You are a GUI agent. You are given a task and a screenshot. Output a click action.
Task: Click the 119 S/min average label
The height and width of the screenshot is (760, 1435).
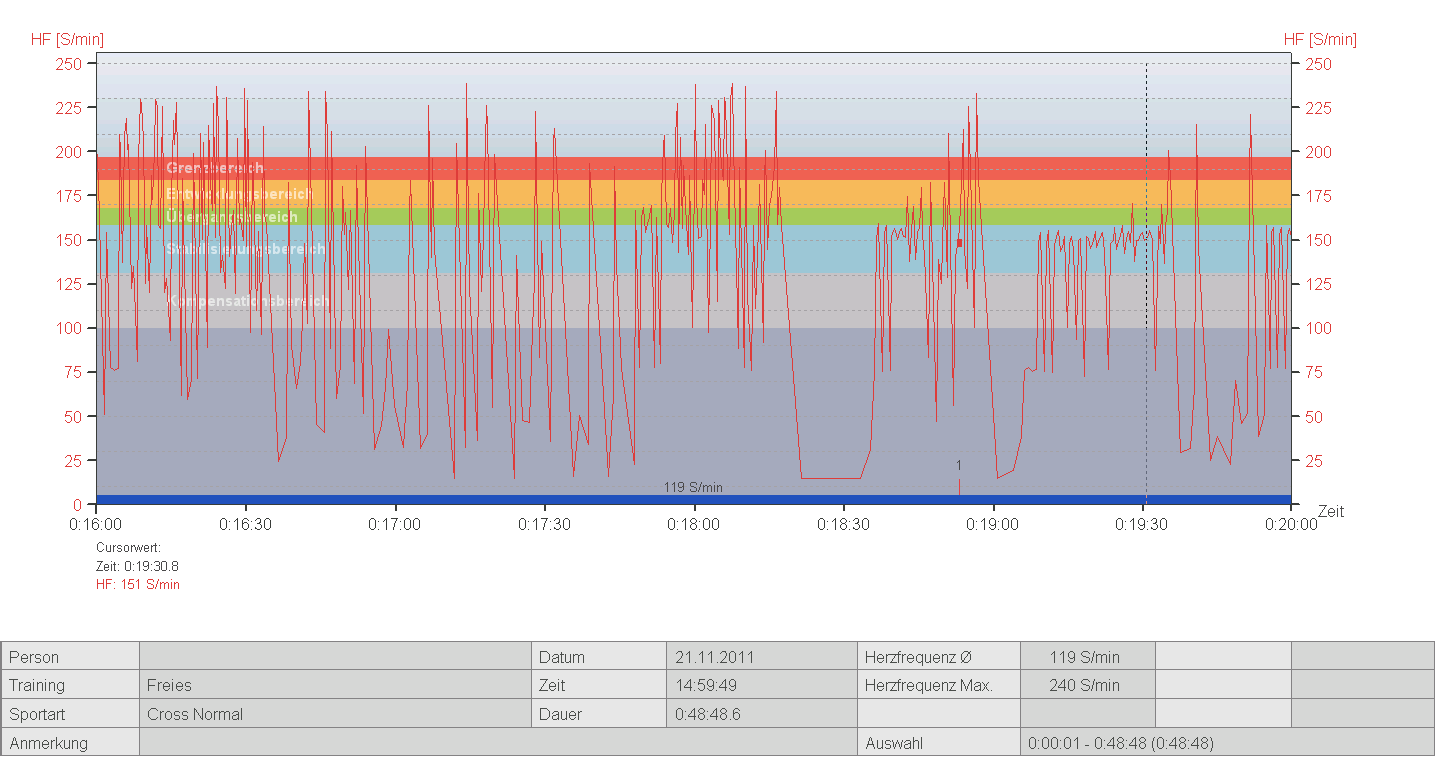(x=693, y=488)
